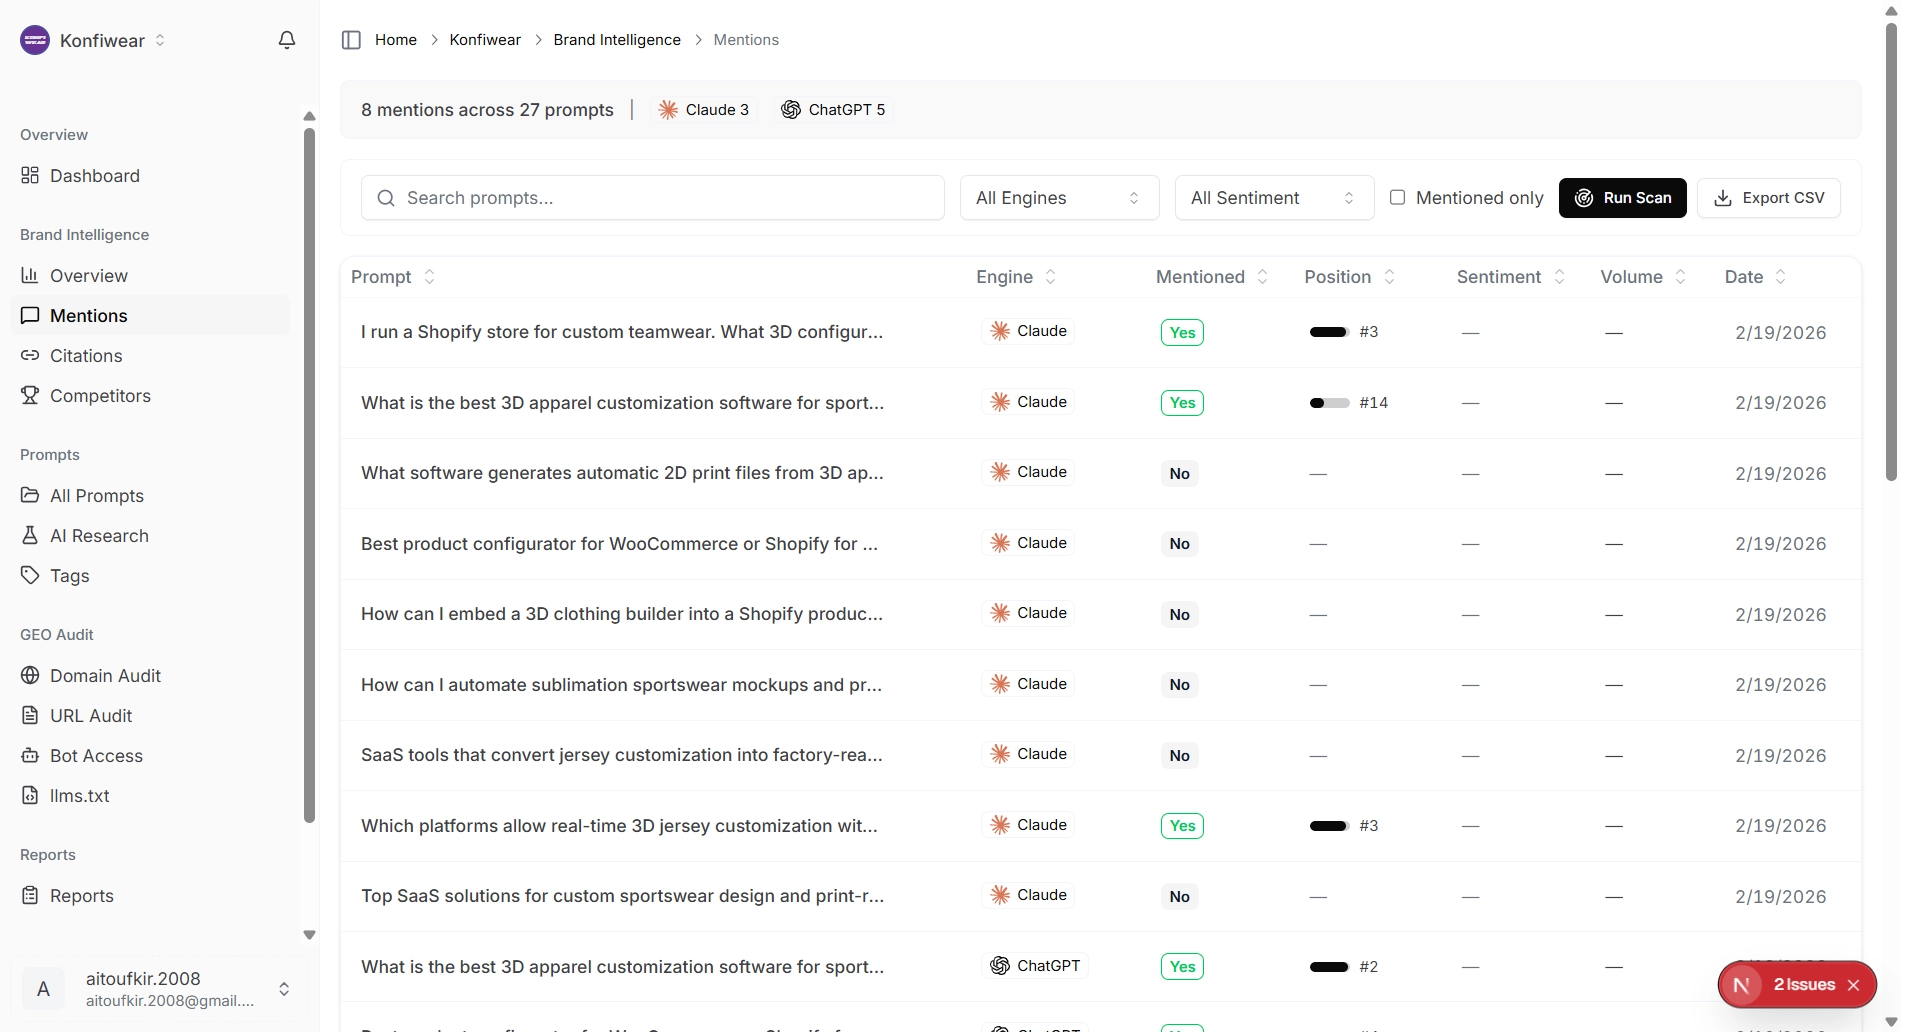This screenshot has width=1920, height=1032.
Task: Click position bar in Shopify store row
Action: coord(1329,332)
